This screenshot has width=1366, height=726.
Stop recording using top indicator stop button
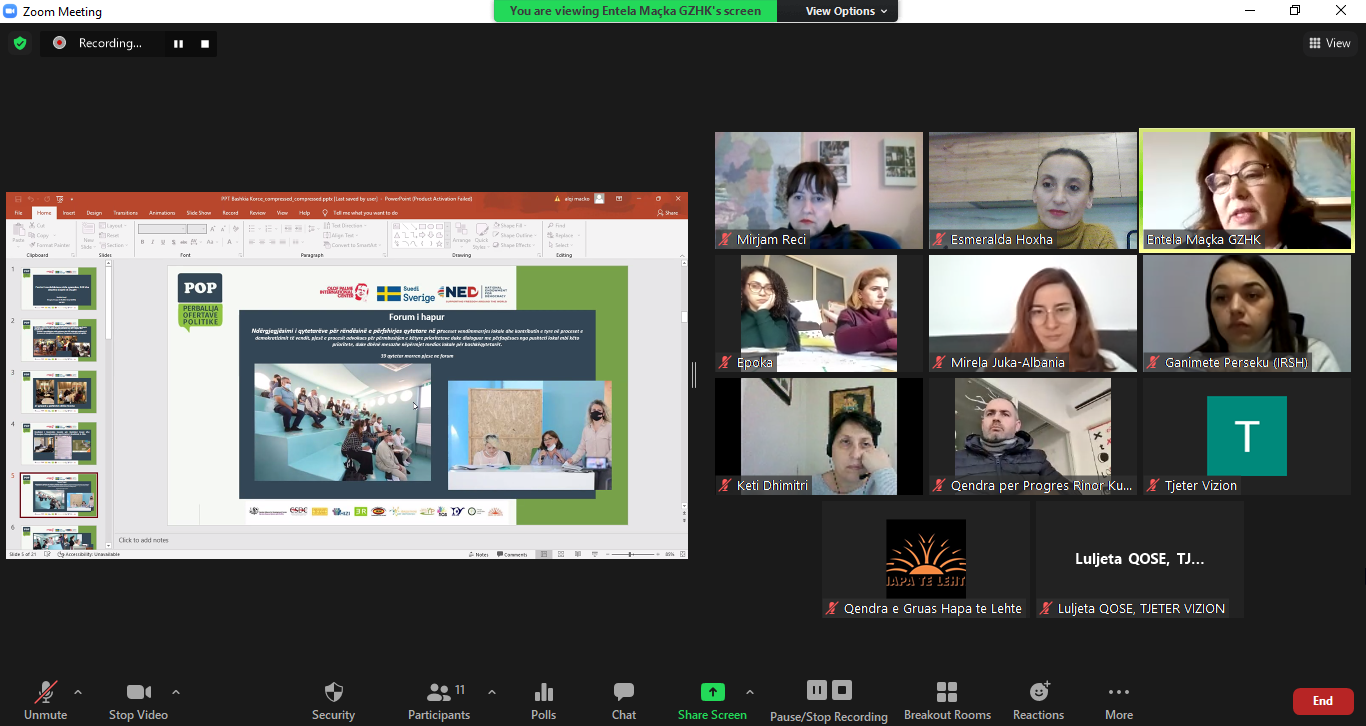[x=205, y=43]
